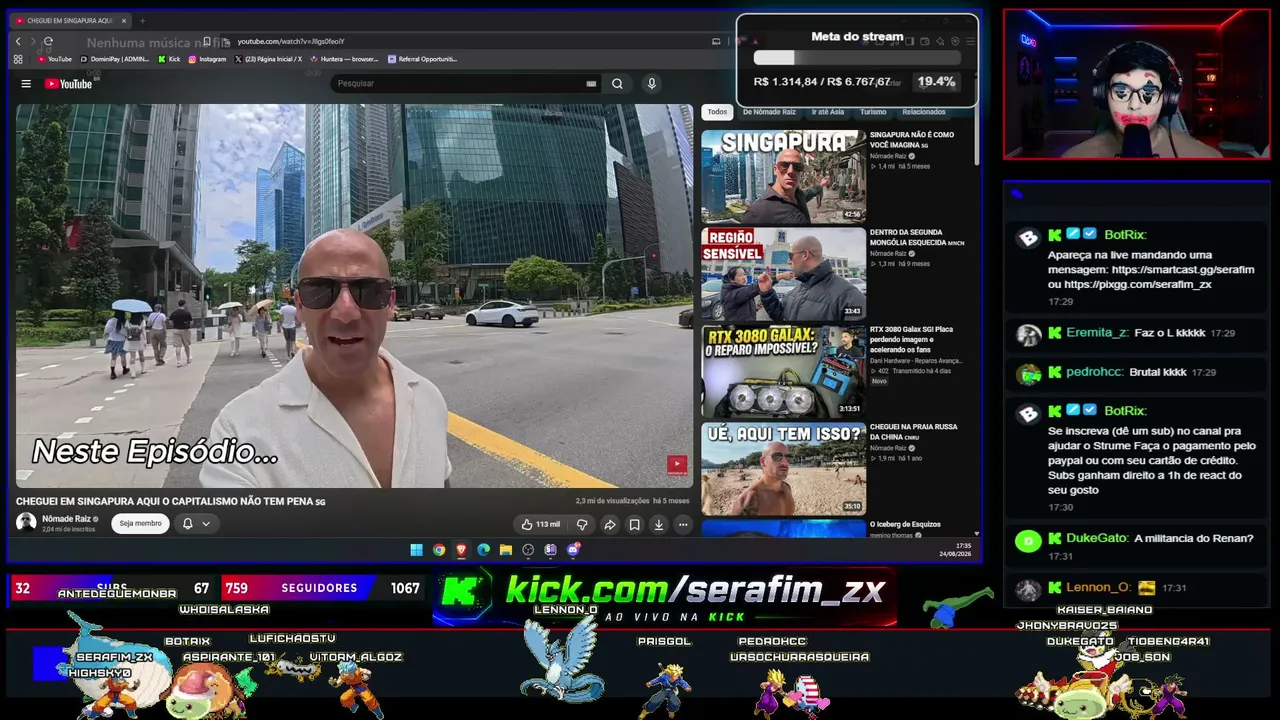Save the video with the bookmark icon
Image resolution: width=1280 pixels, height=720 pixels.
(x=634, y=524)
